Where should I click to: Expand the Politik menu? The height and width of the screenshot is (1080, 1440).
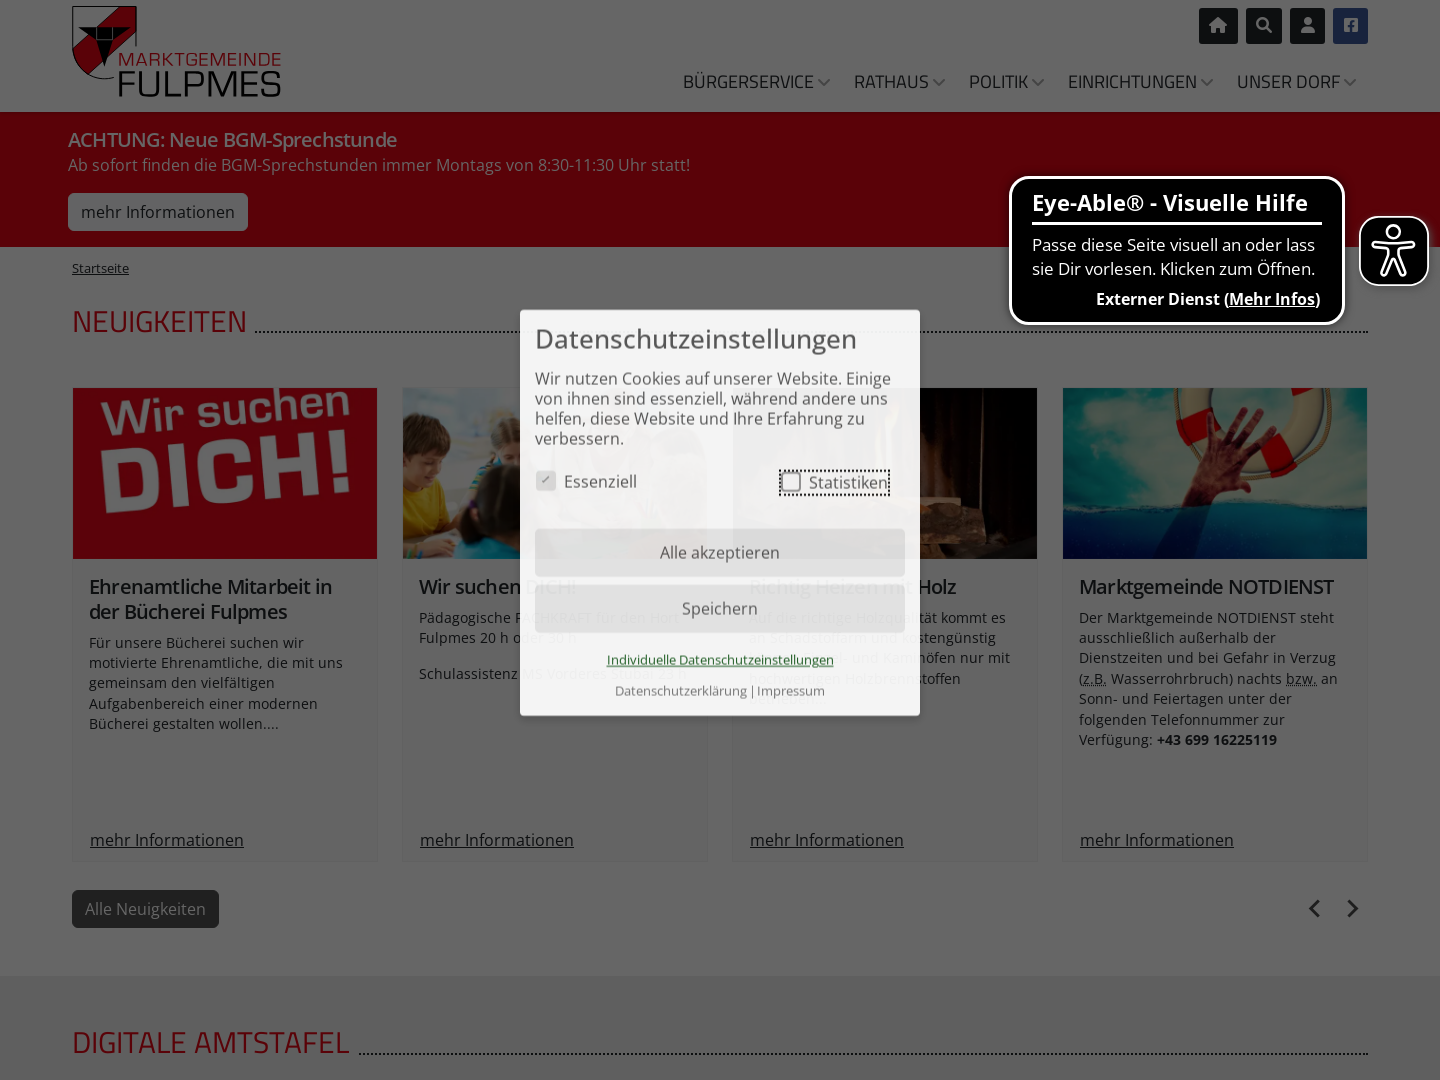tap(1006, 82)
